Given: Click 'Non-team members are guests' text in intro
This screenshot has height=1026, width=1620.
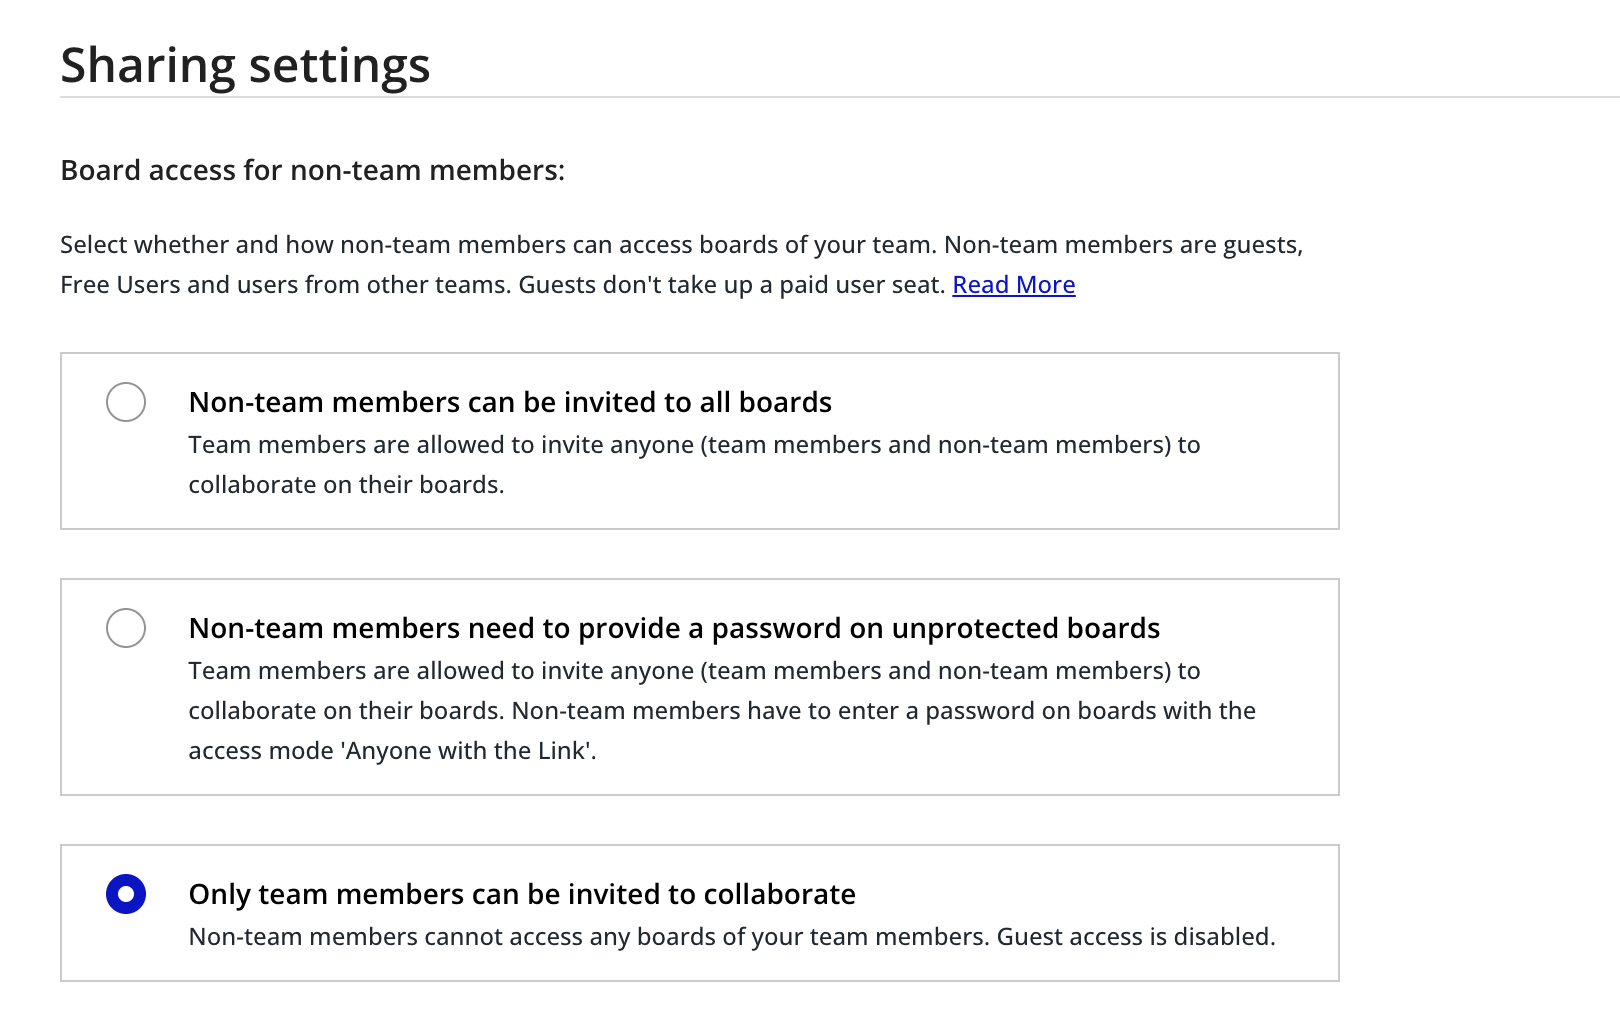Looking at the screenshot, I should [1122, 245].
